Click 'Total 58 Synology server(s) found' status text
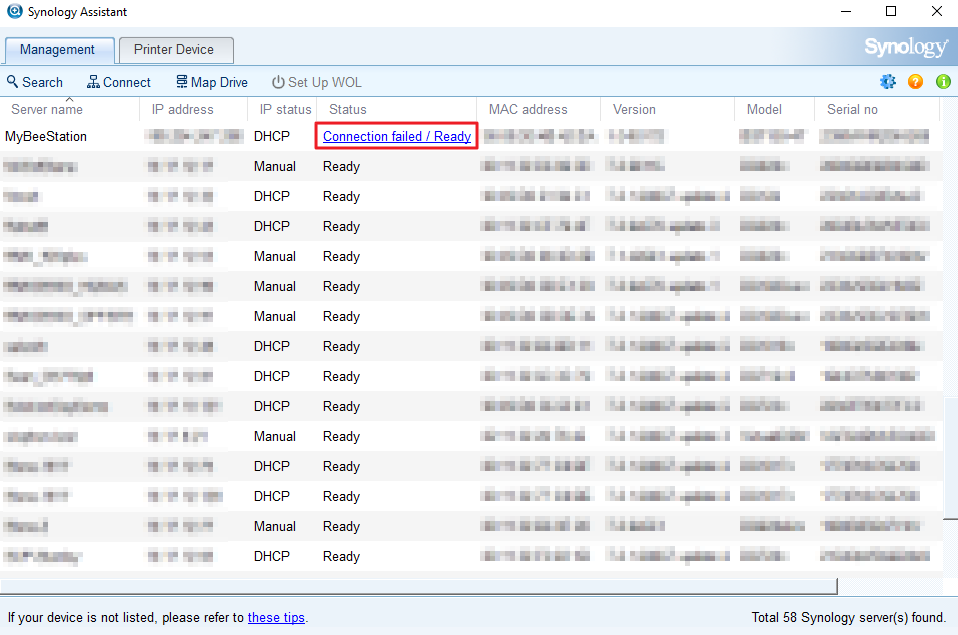This screenshot has width=958, height=635. [849, 617]
